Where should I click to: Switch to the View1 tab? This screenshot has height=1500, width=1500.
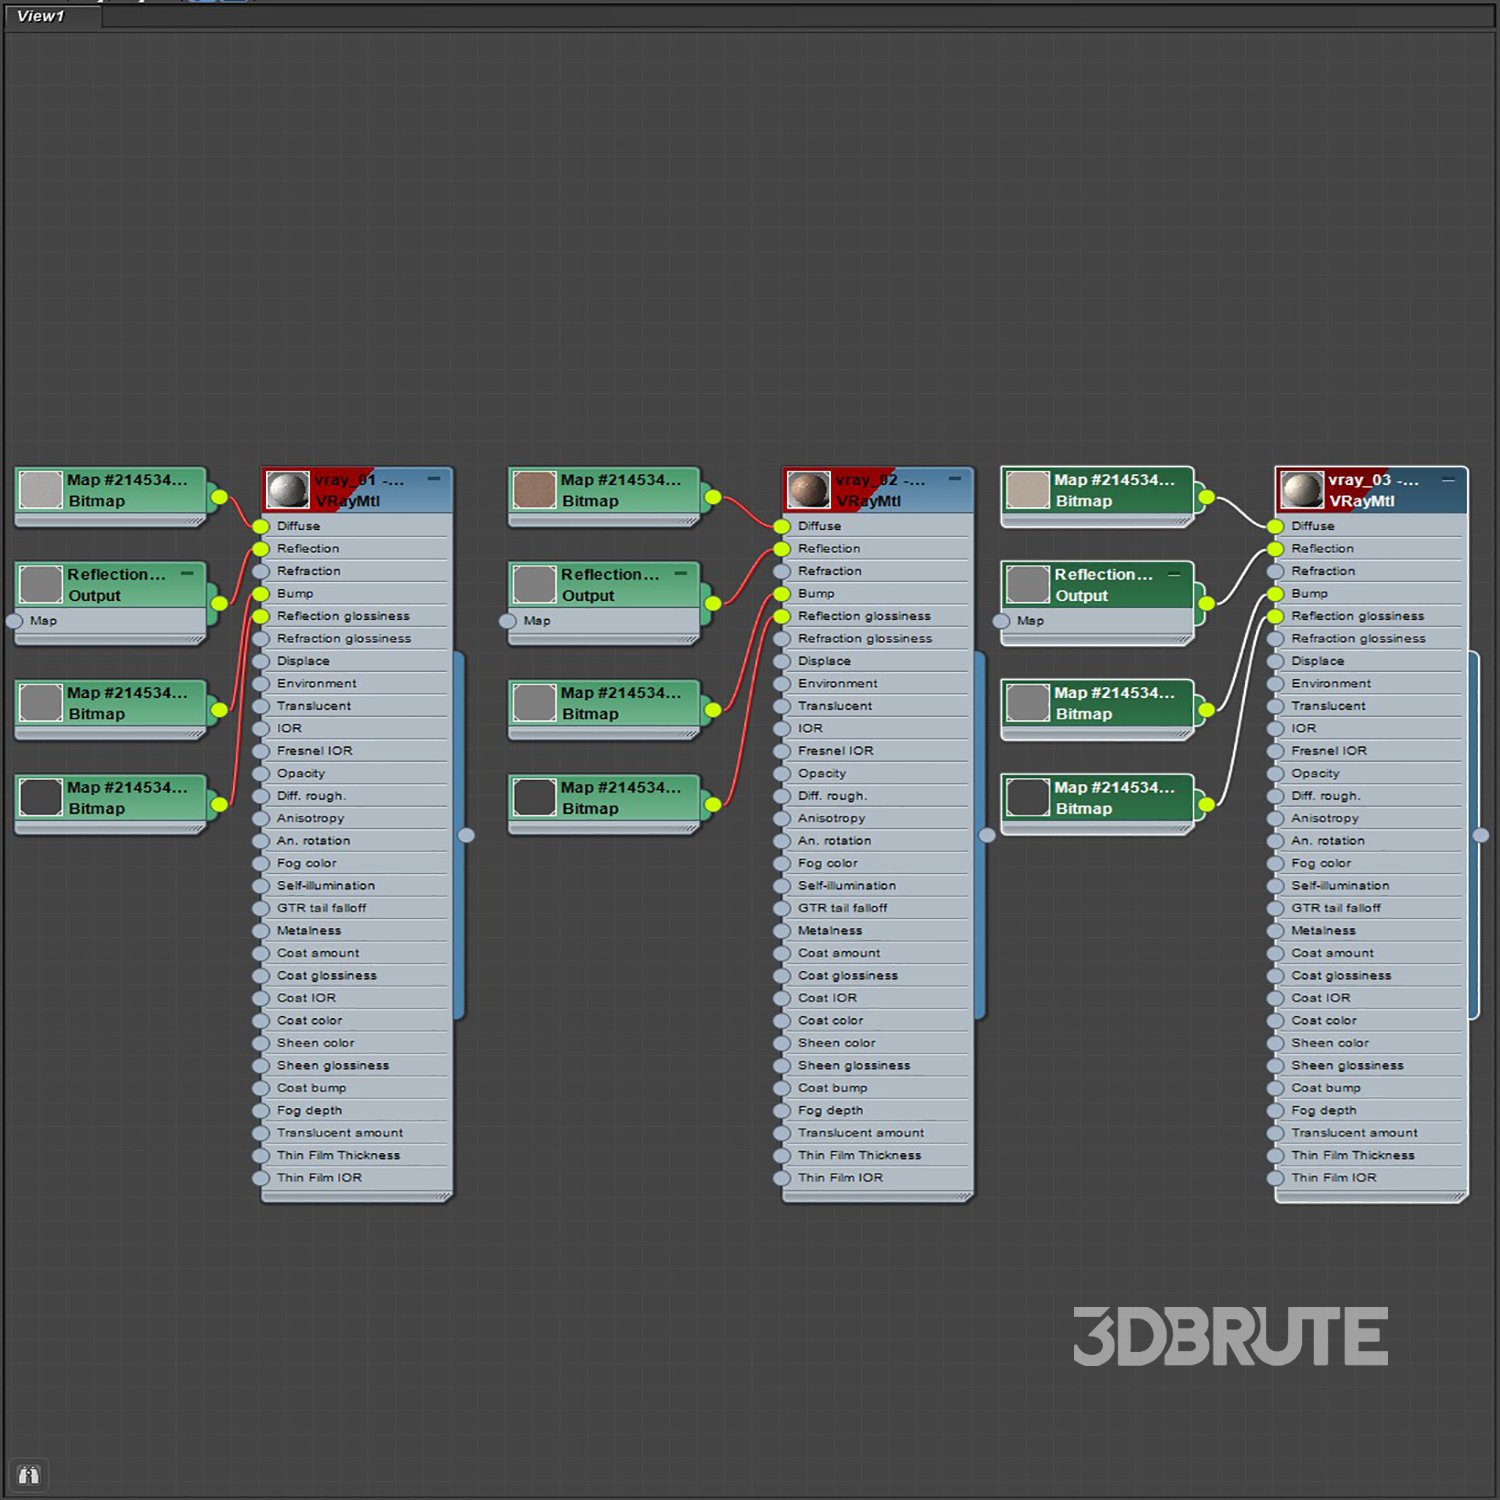(41, 16)
